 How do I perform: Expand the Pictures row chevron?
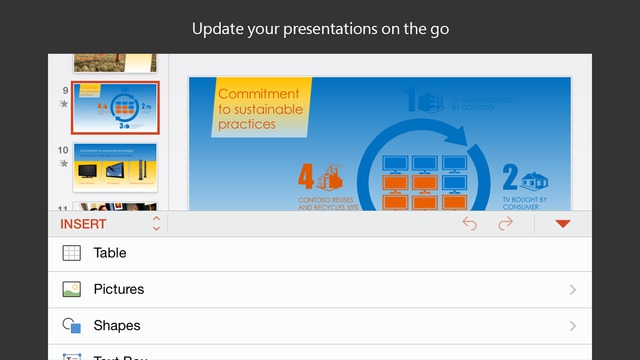click(573, 290)
